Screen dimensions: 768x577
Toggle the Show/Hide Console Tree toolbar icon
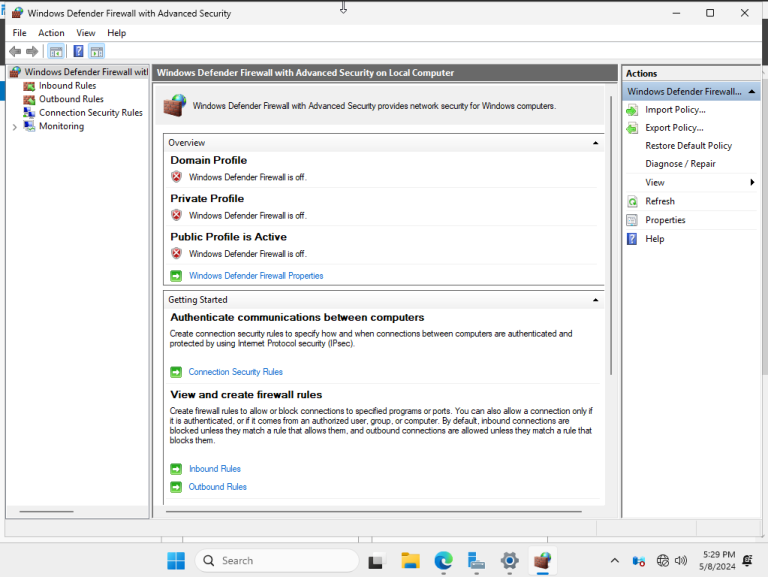(x=56, y=51)
